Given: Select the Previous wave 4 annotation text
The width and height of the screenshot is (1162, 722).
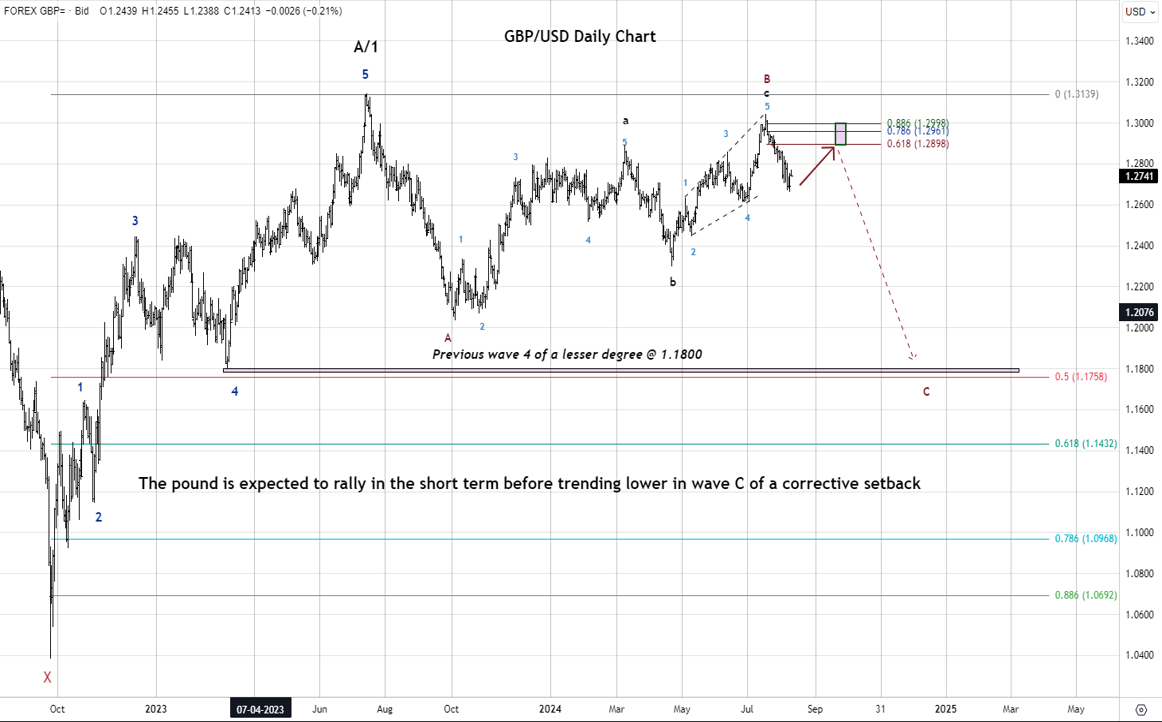Looking at the screenshot, I should point(560,354).
